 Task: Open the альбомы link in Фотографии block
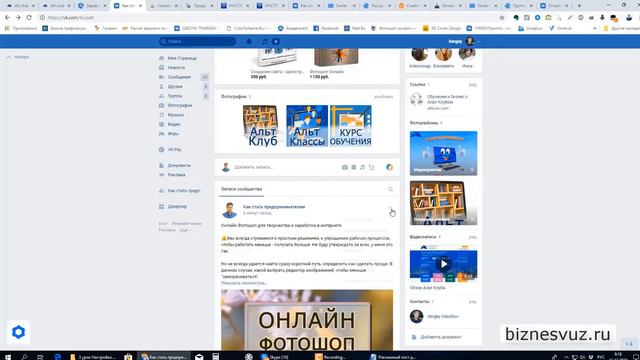tap(384, 97)
